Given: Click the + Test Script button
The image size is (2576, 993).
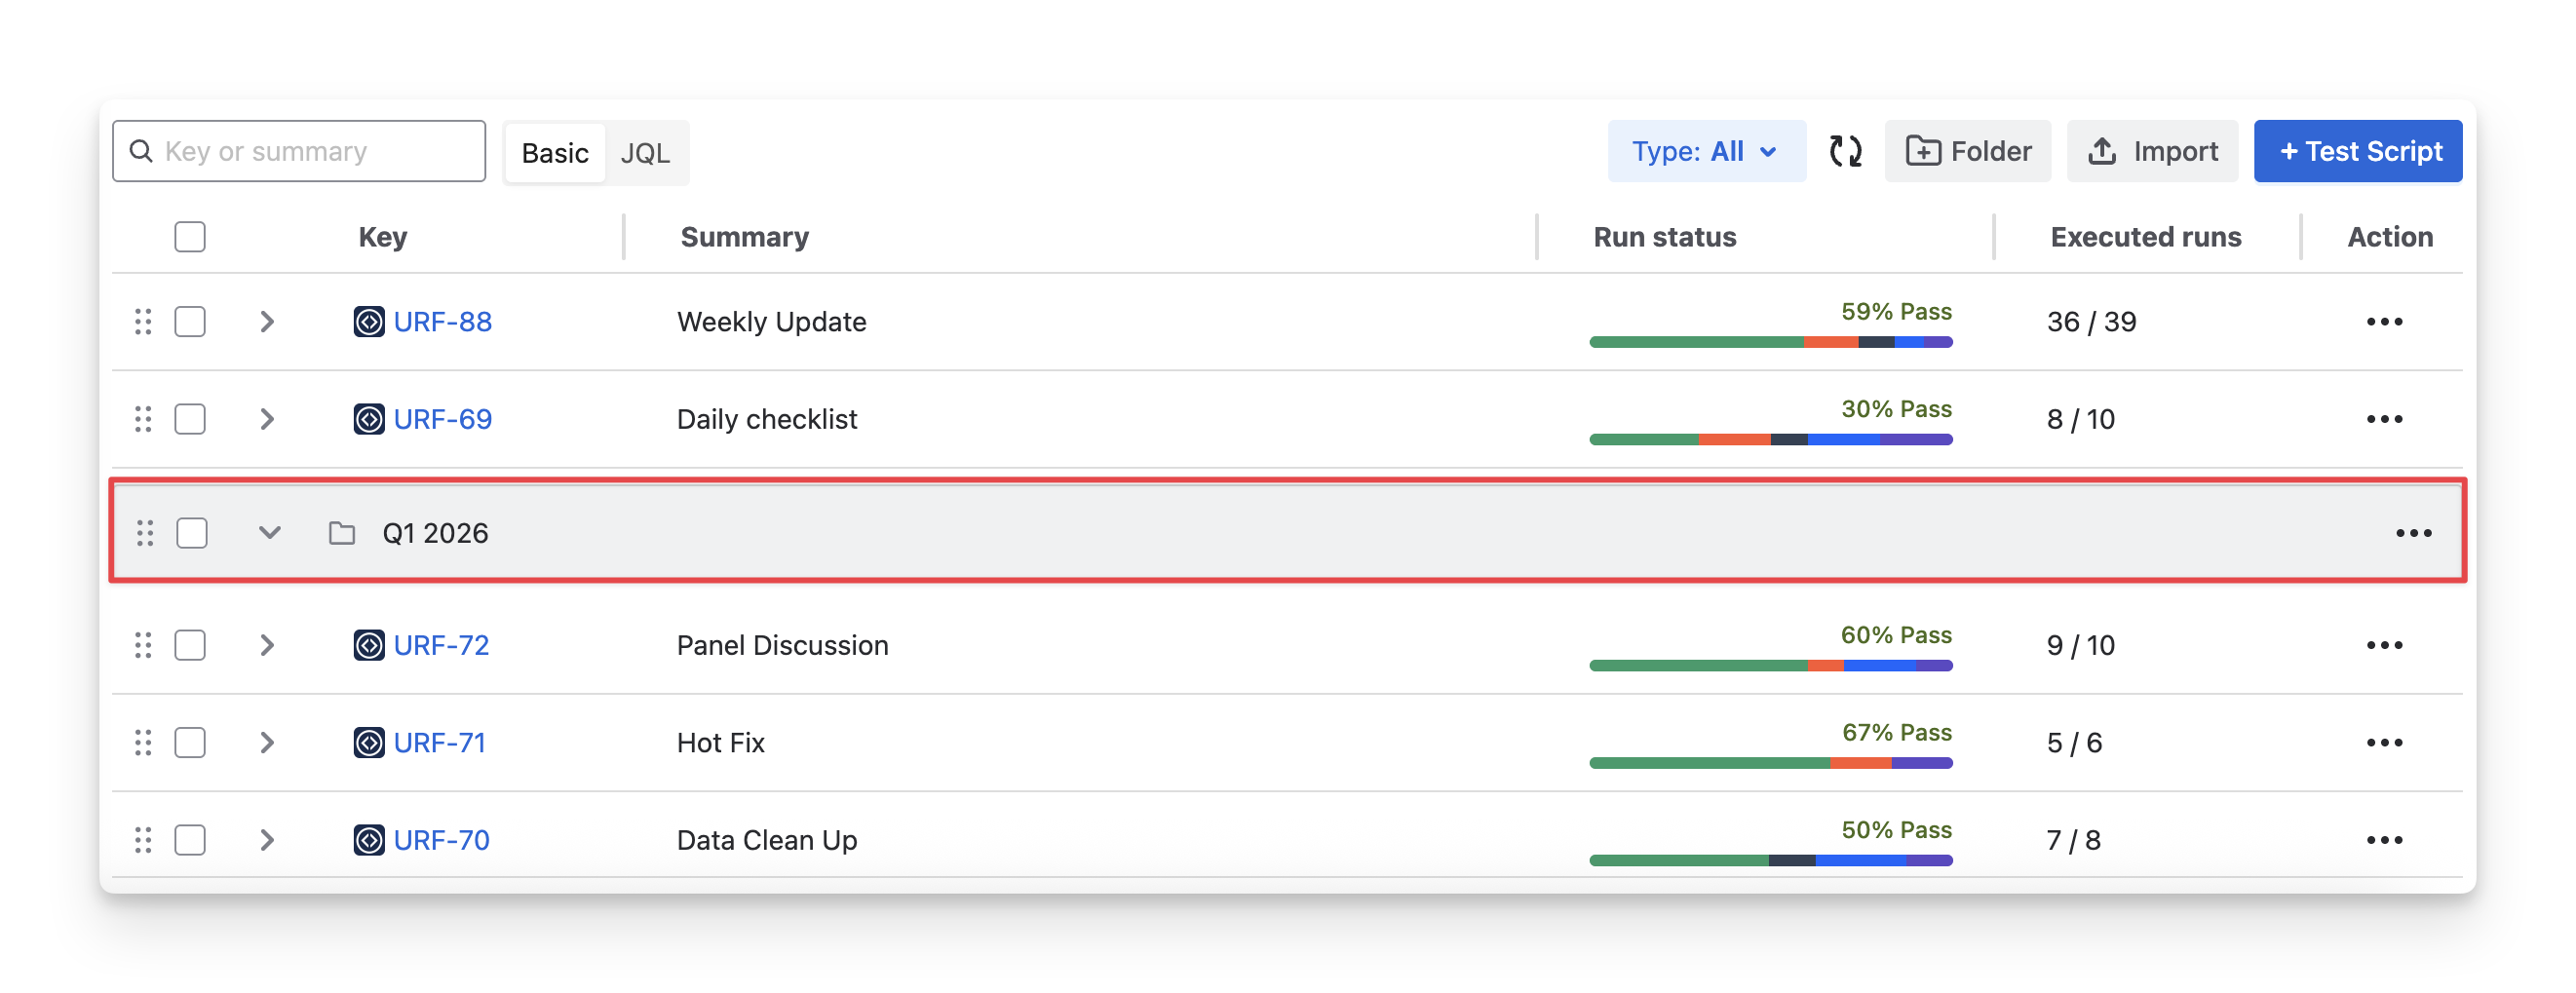Looking at the screenshot, I should pyautogui.click(x=2357, y=152).
